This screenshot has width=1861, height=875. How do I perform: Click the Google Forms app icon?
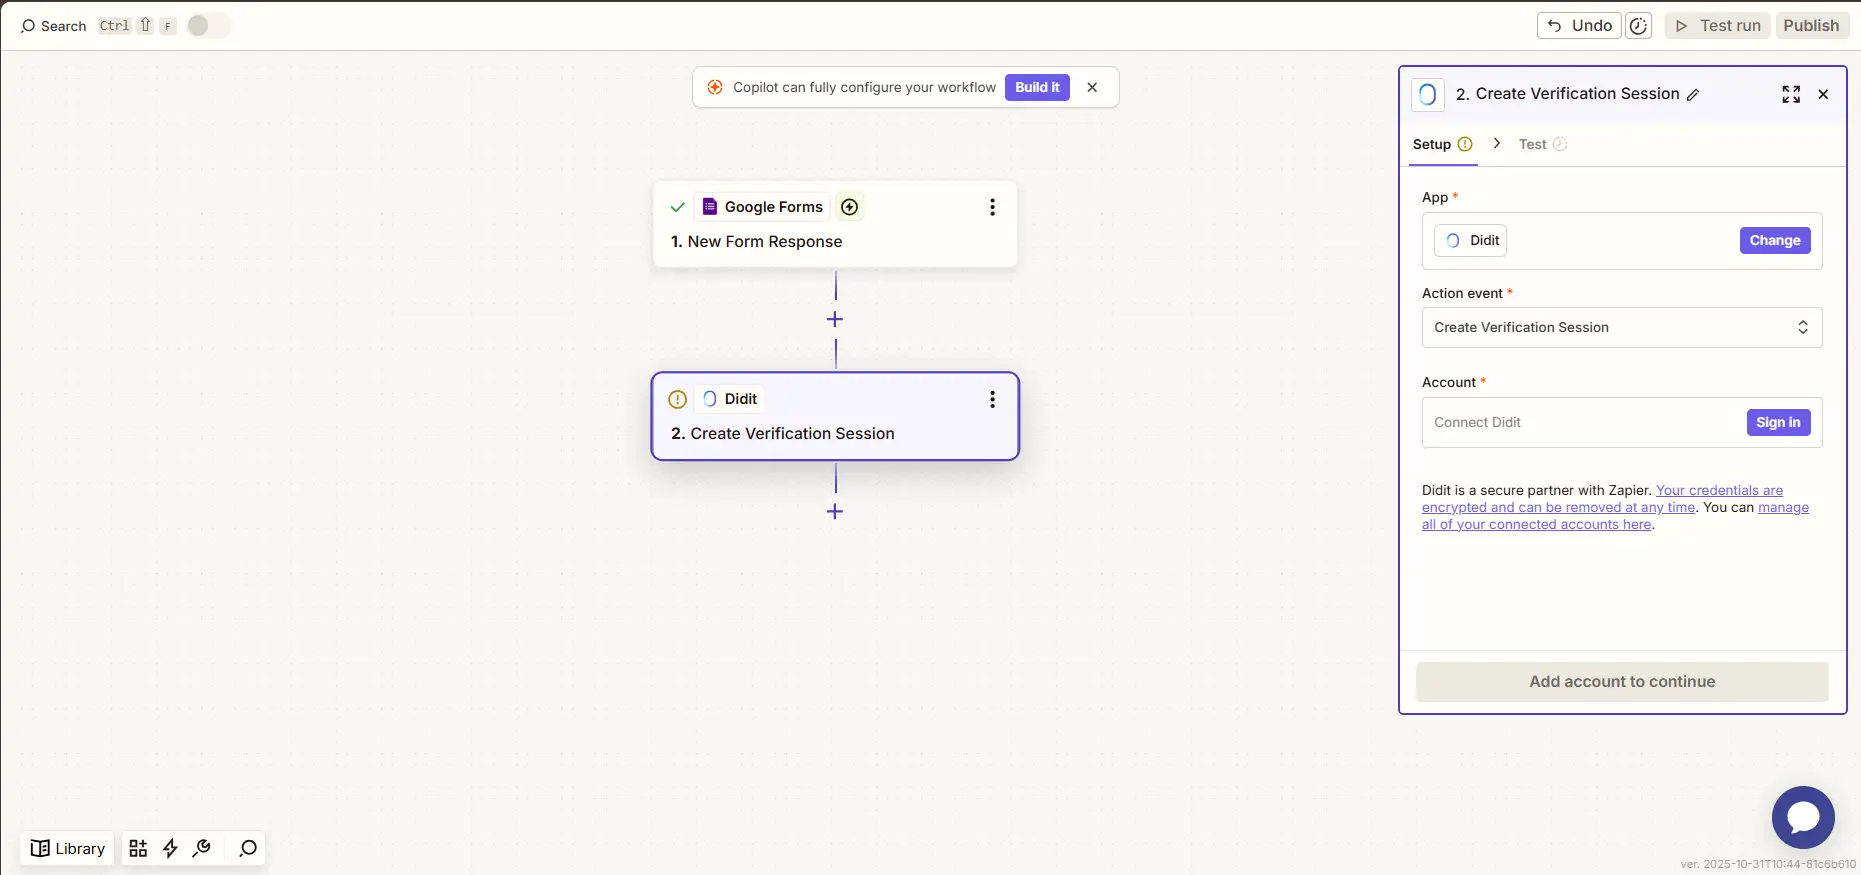pyautogui.click(x=710, y=207)
